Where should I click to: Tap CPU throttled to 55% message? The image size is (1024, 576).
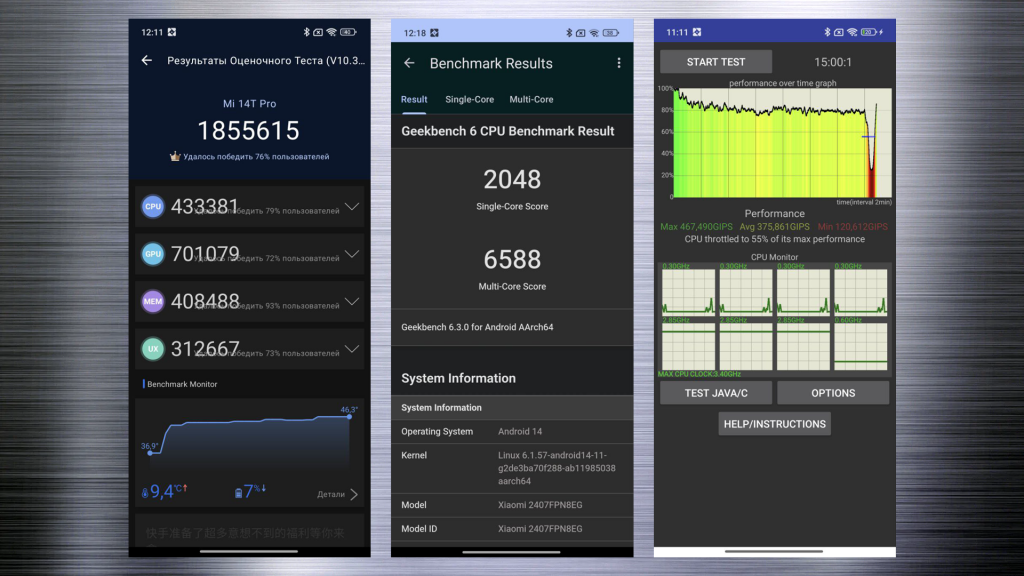(x=775, y=239)
